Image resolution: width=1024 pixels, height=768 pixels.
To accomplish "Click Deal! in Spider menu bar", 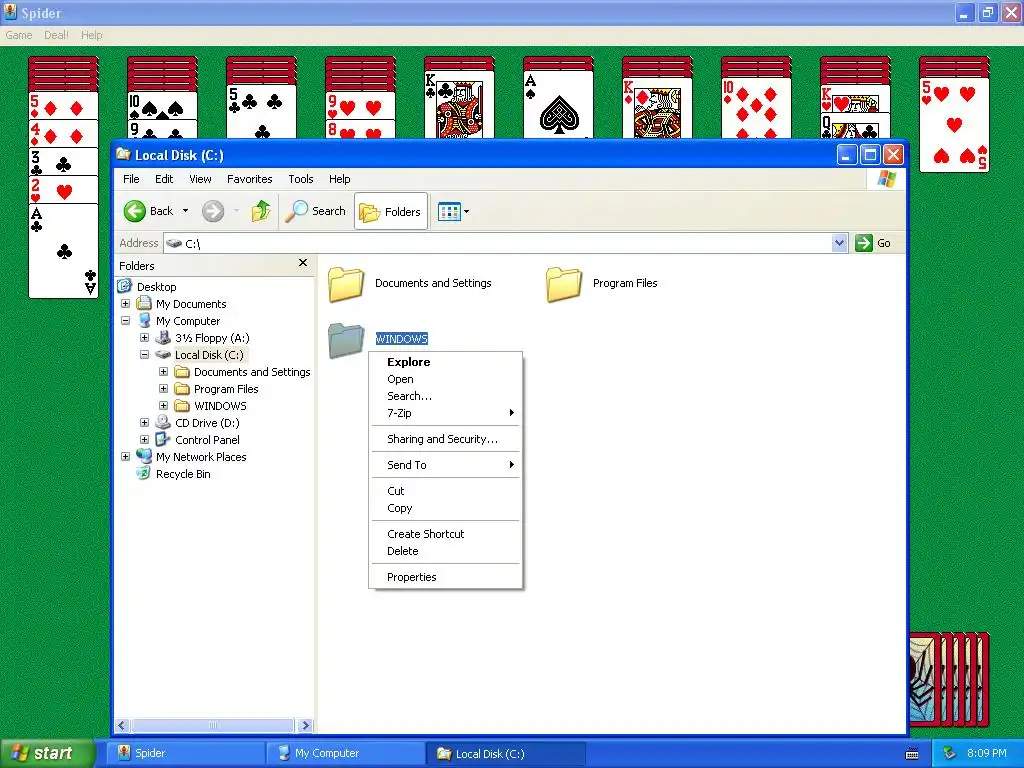I will pos(56,35).
